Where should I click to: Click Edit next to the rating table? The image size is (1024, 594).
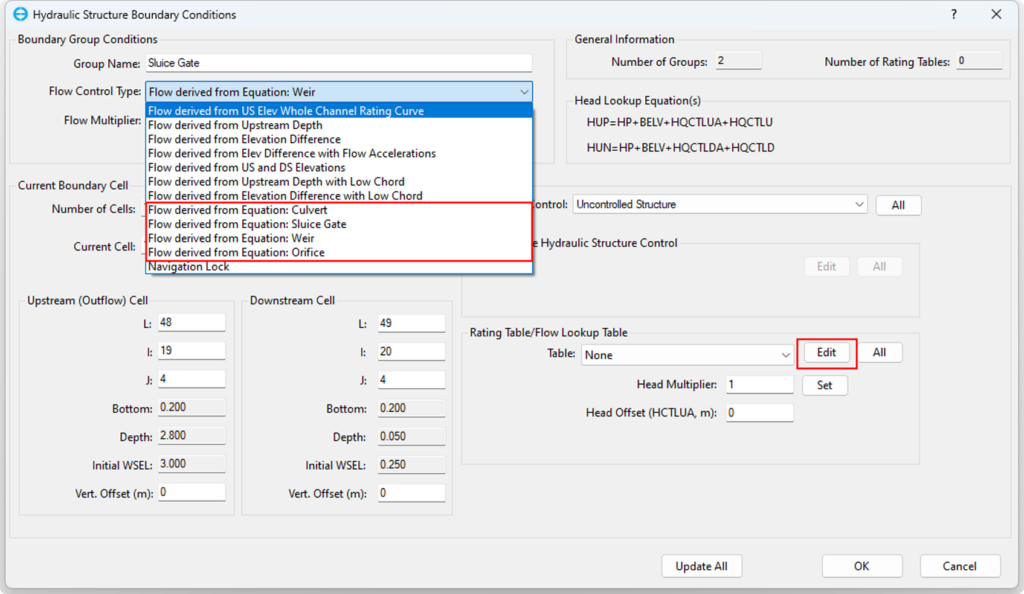coord(826,353)
